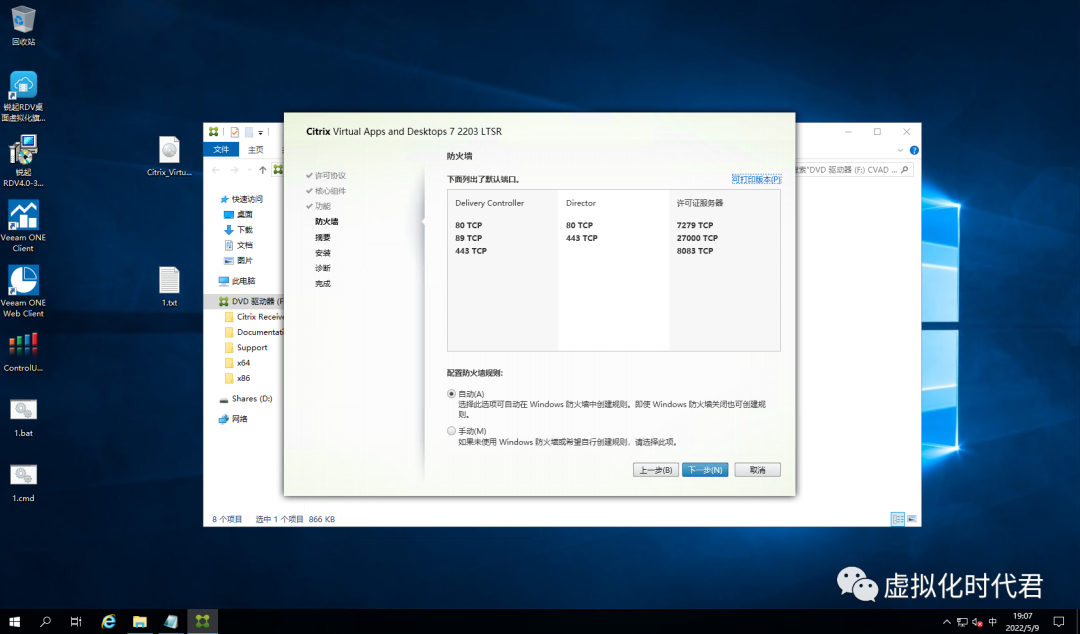Open taskbar search magnifier
Image resolution: width=1080 pixels, height=634 pixels.
click(x=45, y=622)
